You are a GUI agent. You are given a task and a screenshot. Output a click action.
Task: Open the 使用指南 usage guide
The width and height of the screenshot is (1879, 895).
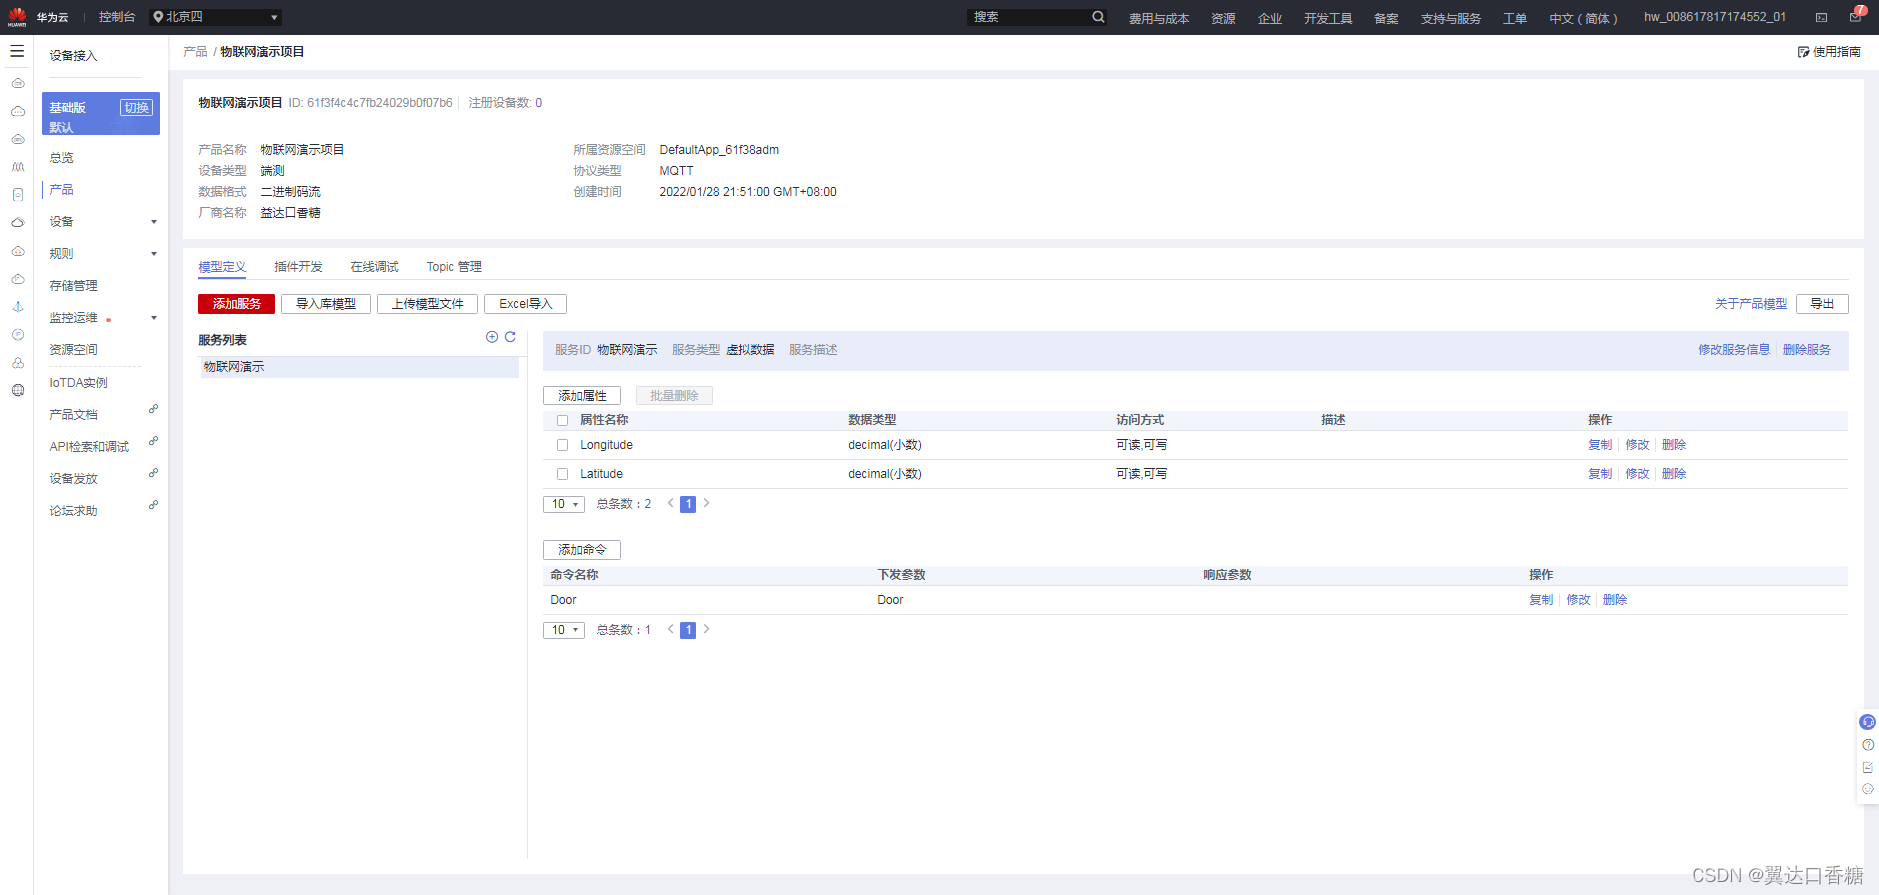(1829, 52)
